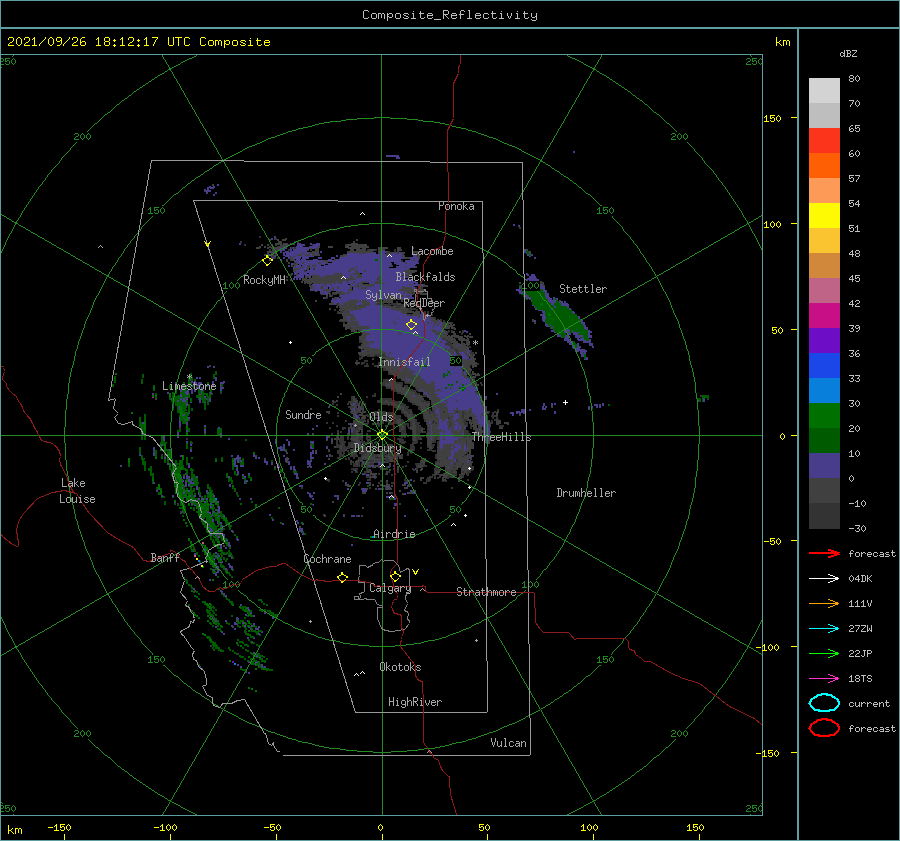Click the Cochrane label
Viewport: 900px width, 841px height.
point(327,559)
